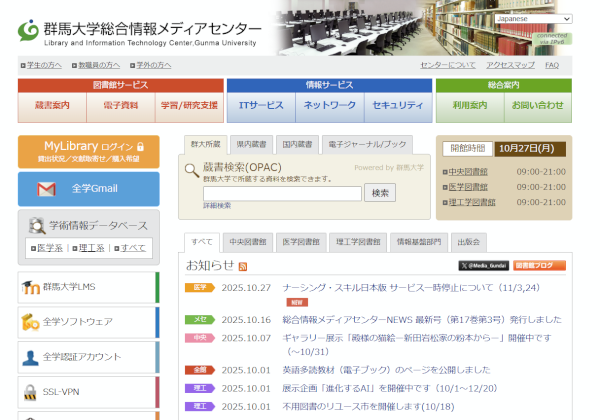Click the connected via IPv6 badge

pyautogui.click(x=552, y=39)
